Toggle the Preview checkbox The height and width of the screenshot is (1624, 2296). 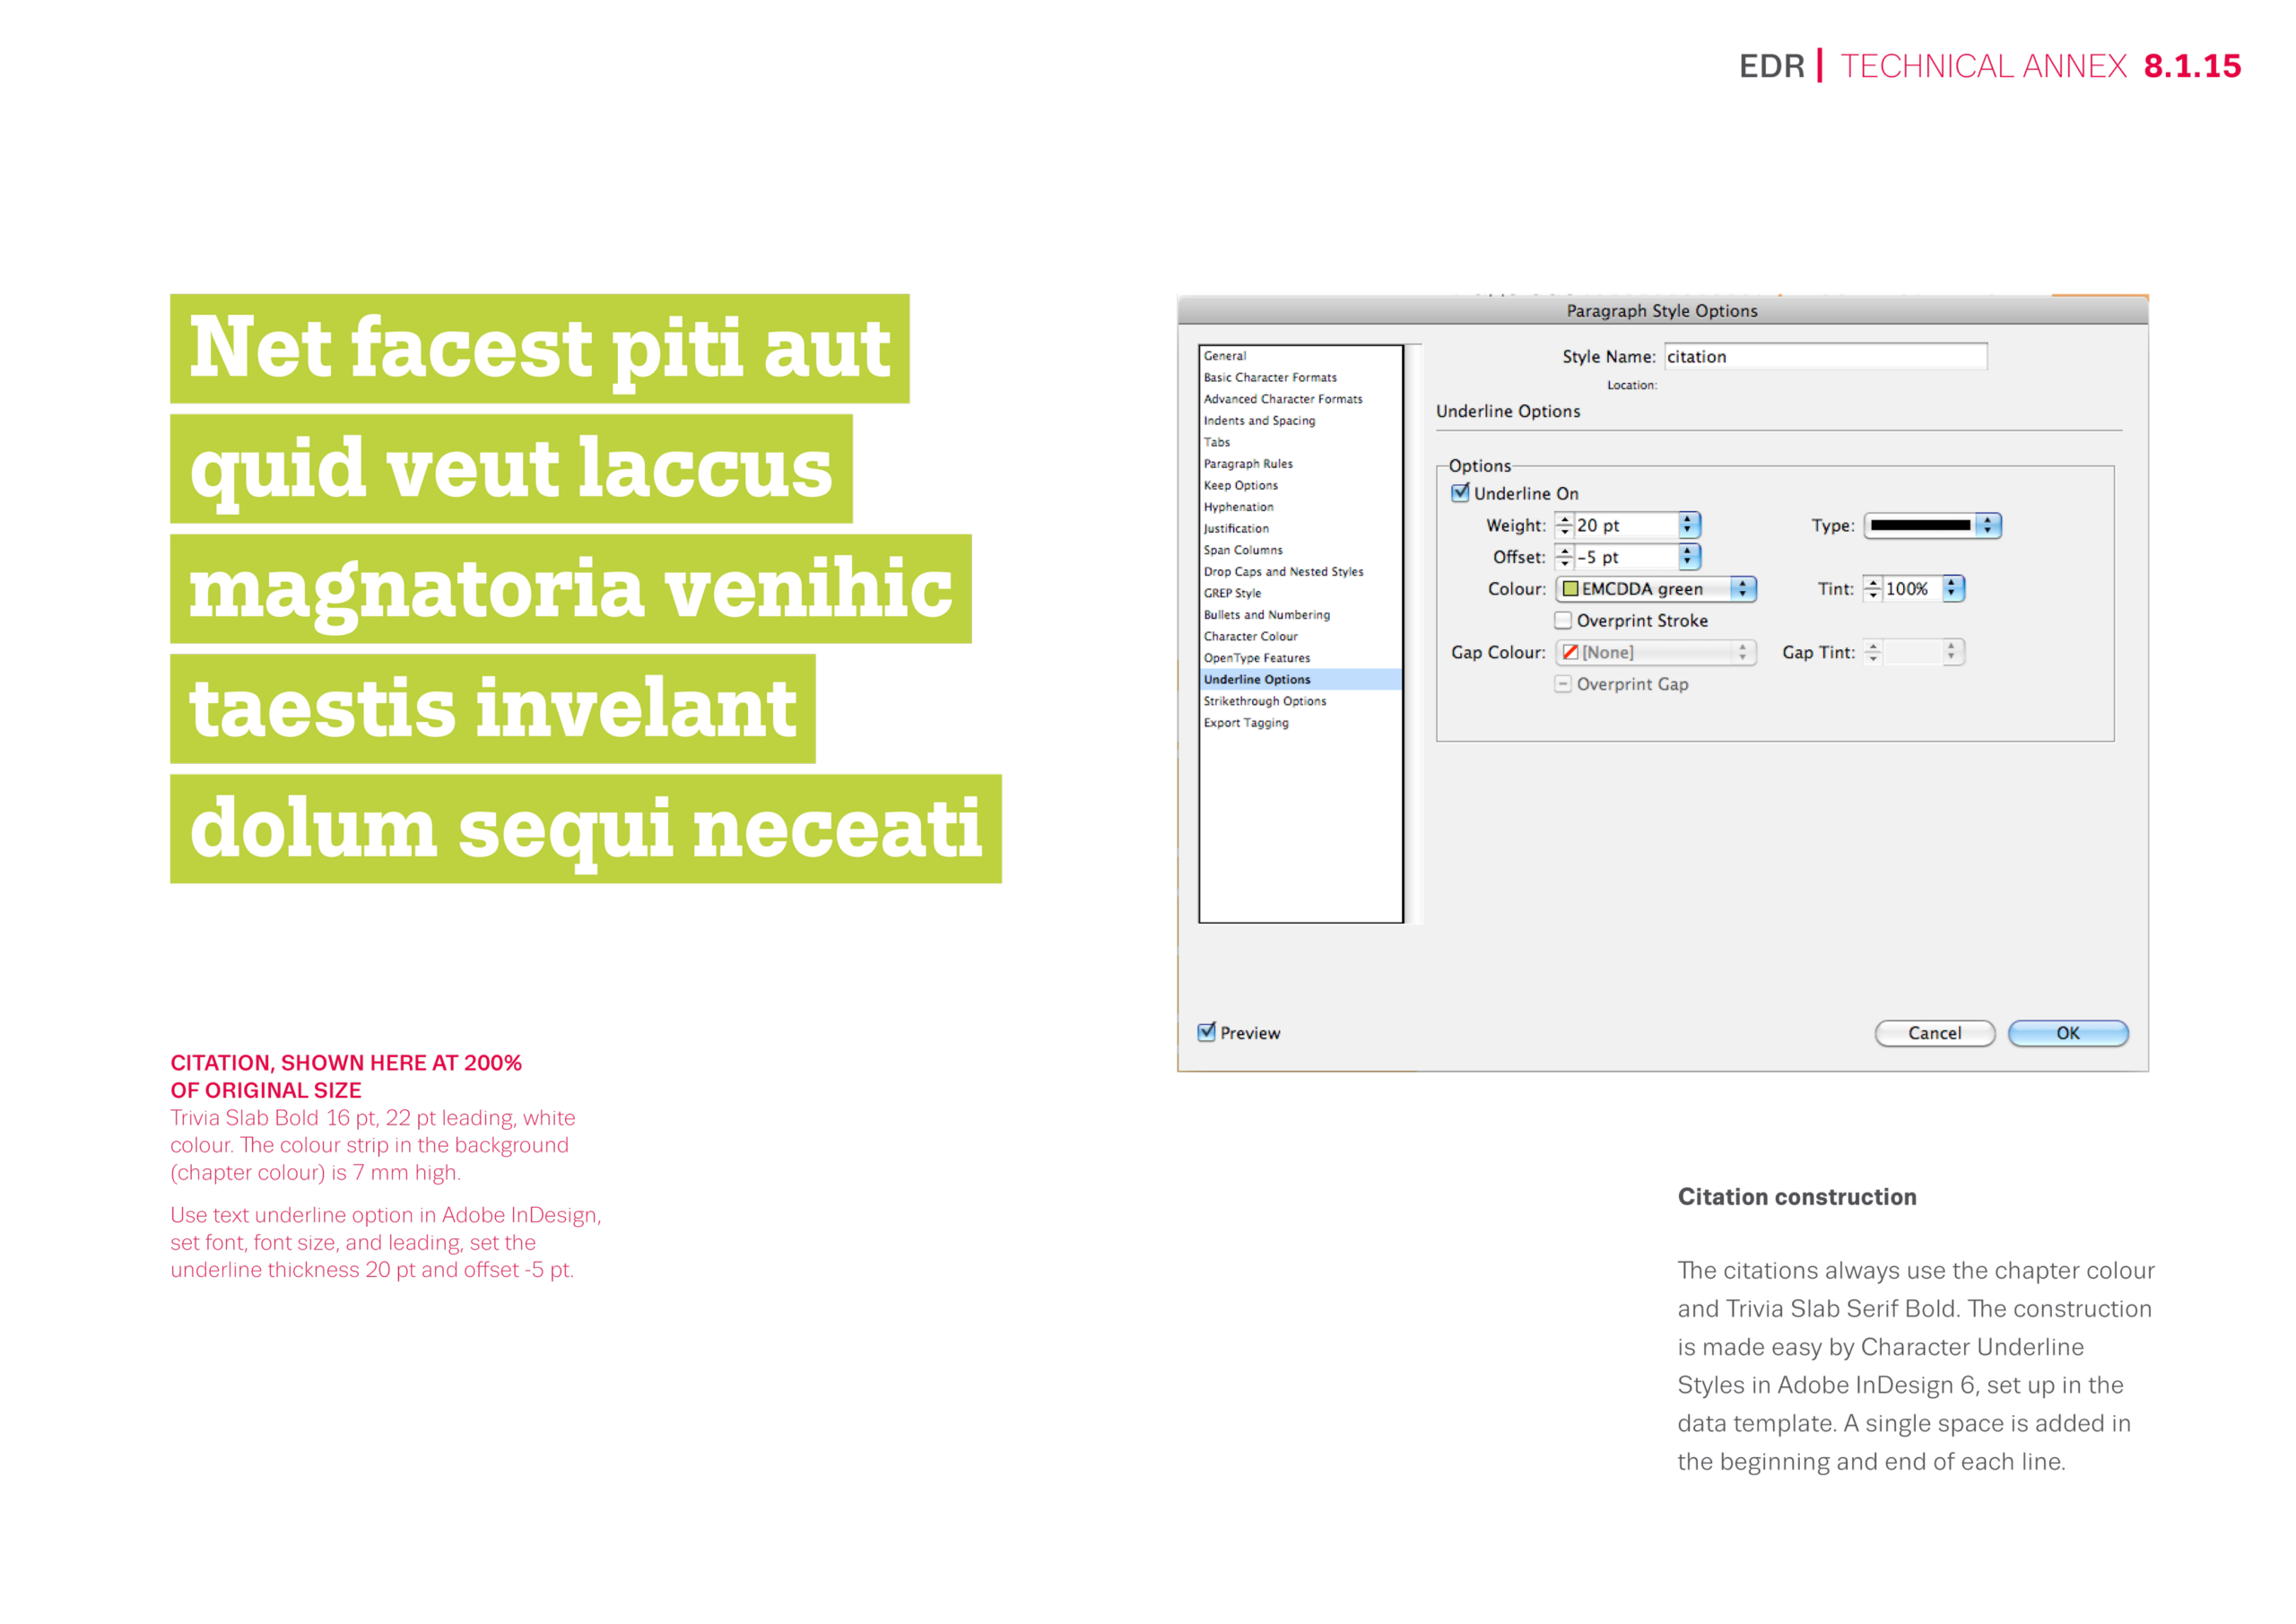[1207, 1032]
